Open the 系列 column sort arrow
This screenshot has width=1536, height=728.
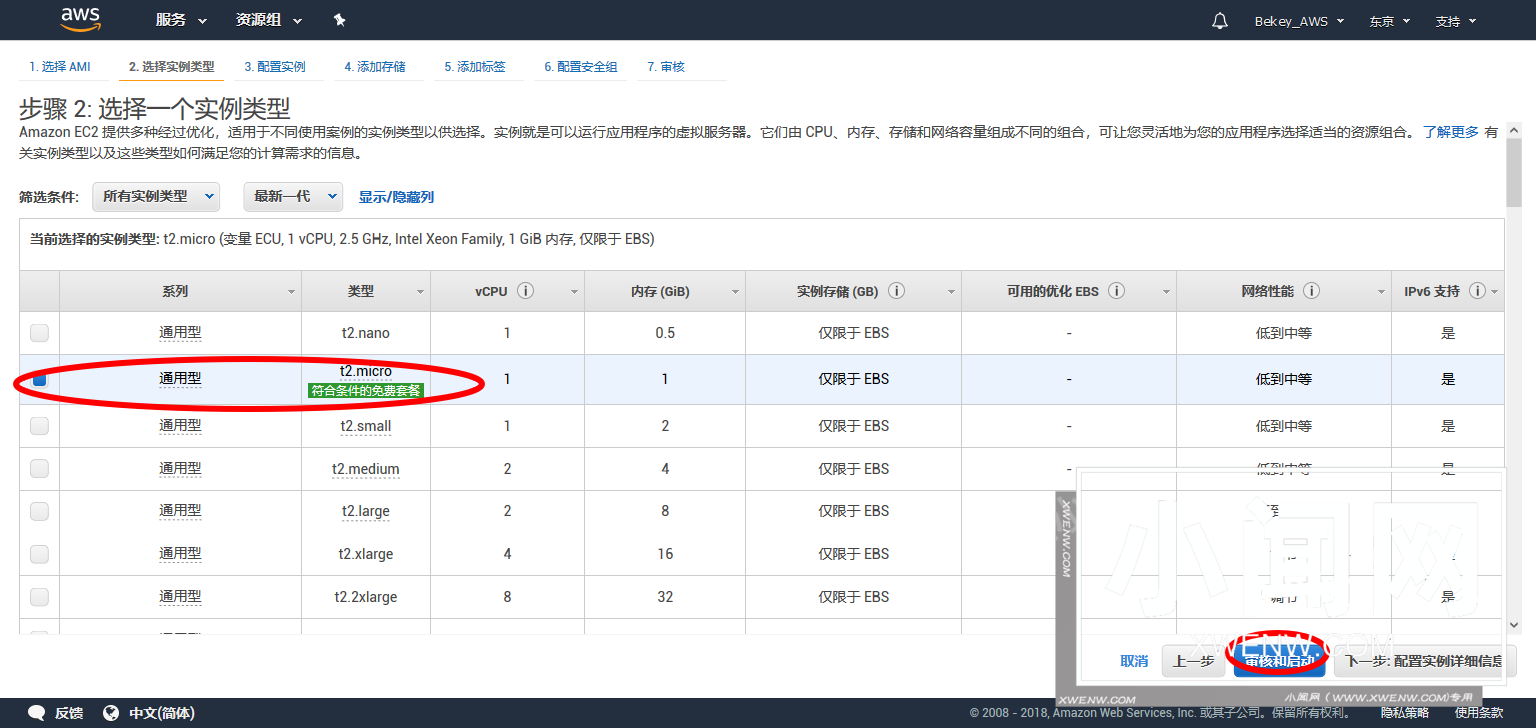[292, 292]
